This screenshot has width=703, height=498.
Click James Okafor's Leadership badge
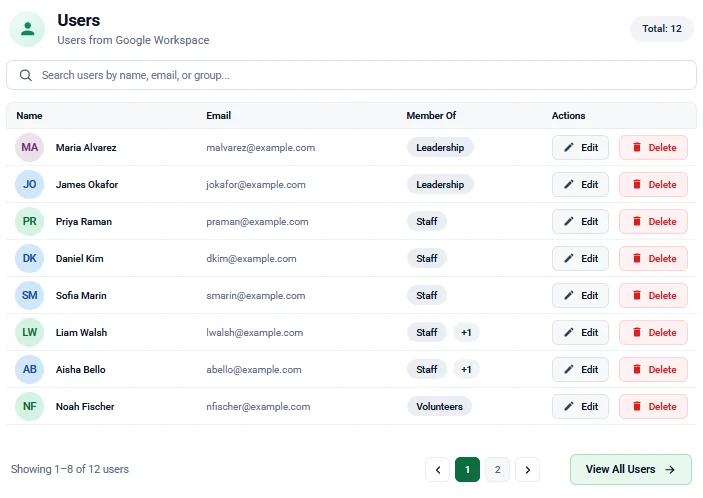[440, 184]
